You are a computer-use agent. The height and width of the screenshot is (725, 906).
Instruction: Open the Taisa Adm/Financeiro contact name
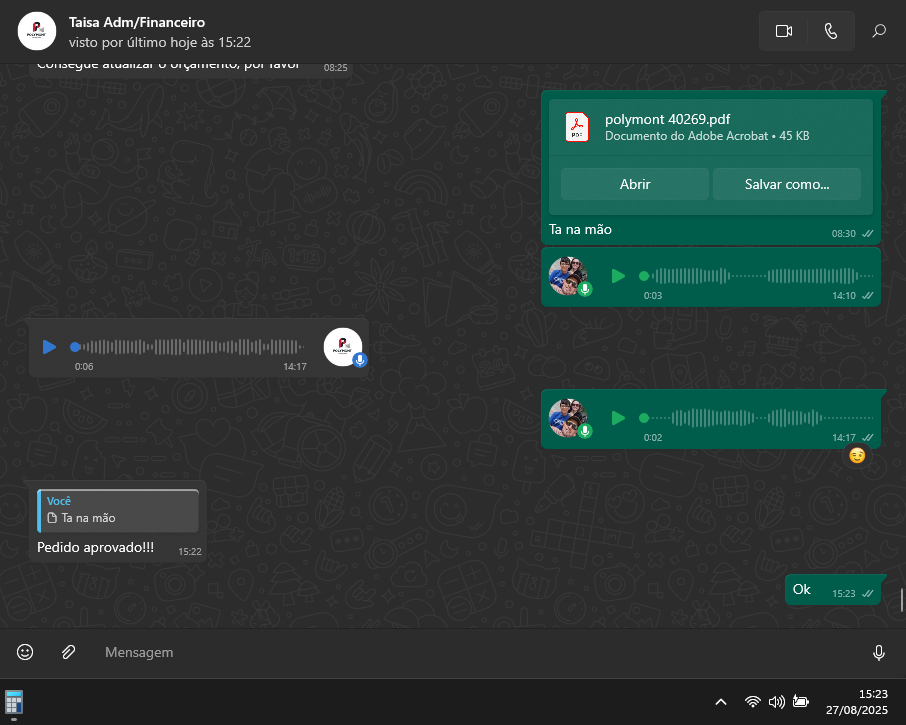137,22
